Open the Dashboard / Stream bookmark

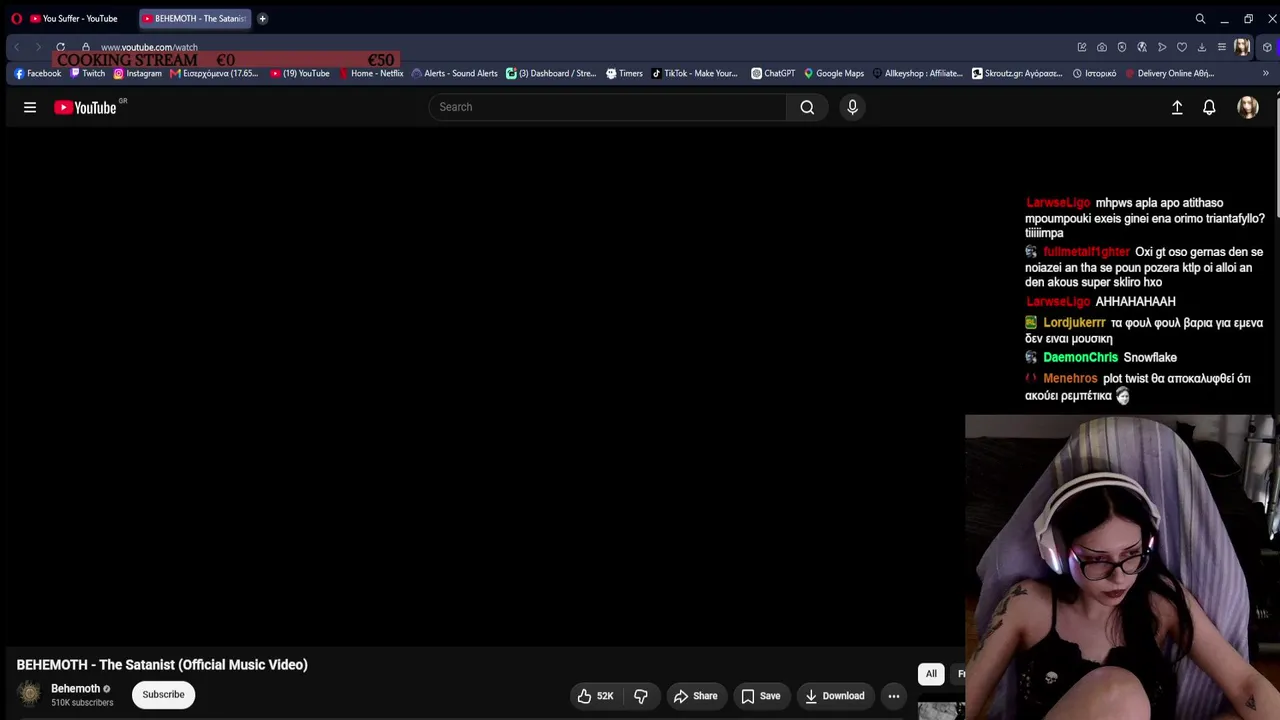551,73
